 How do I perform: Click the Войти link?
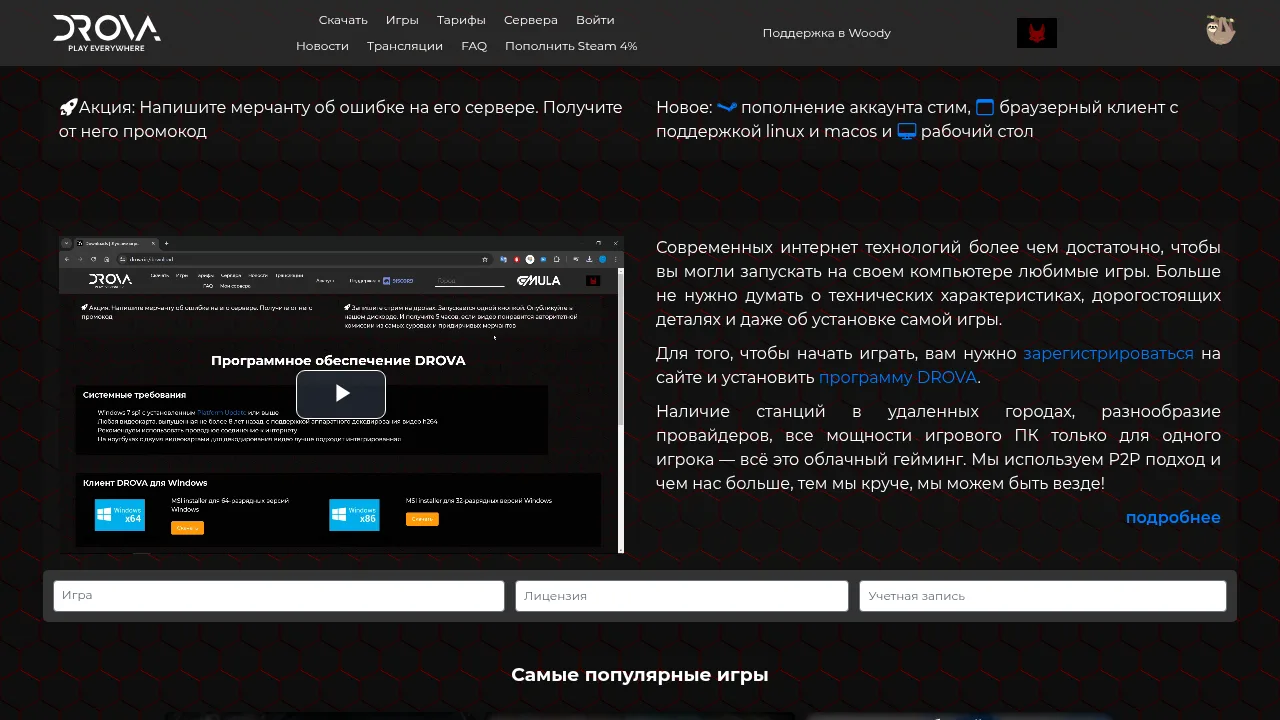595,20
